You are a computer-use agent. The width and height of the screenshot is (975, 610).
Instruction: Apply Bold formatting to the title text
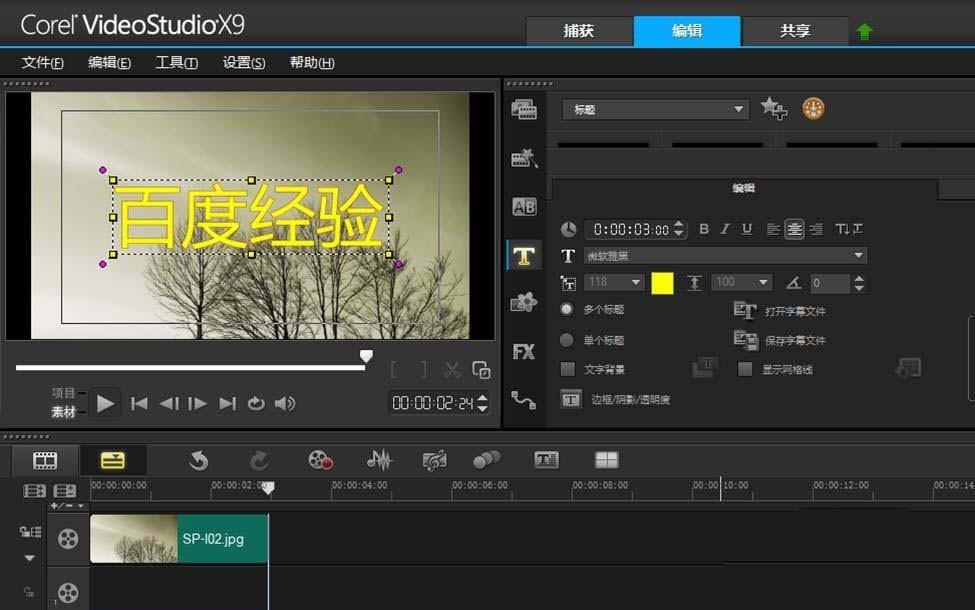tap(705, 229)
